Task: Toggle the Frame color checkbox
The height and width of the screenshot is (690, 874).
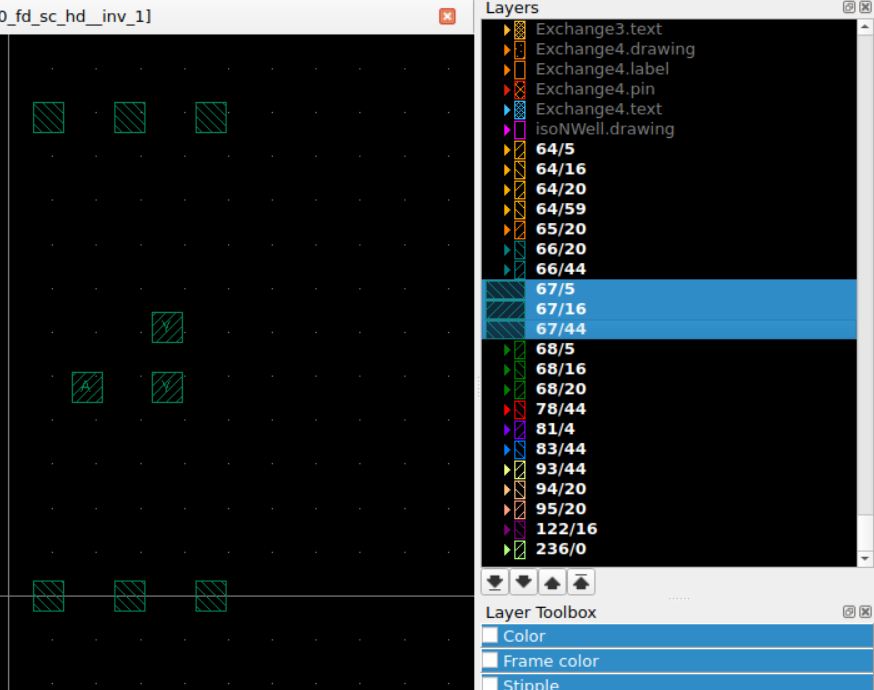Action: click(491, 660)
